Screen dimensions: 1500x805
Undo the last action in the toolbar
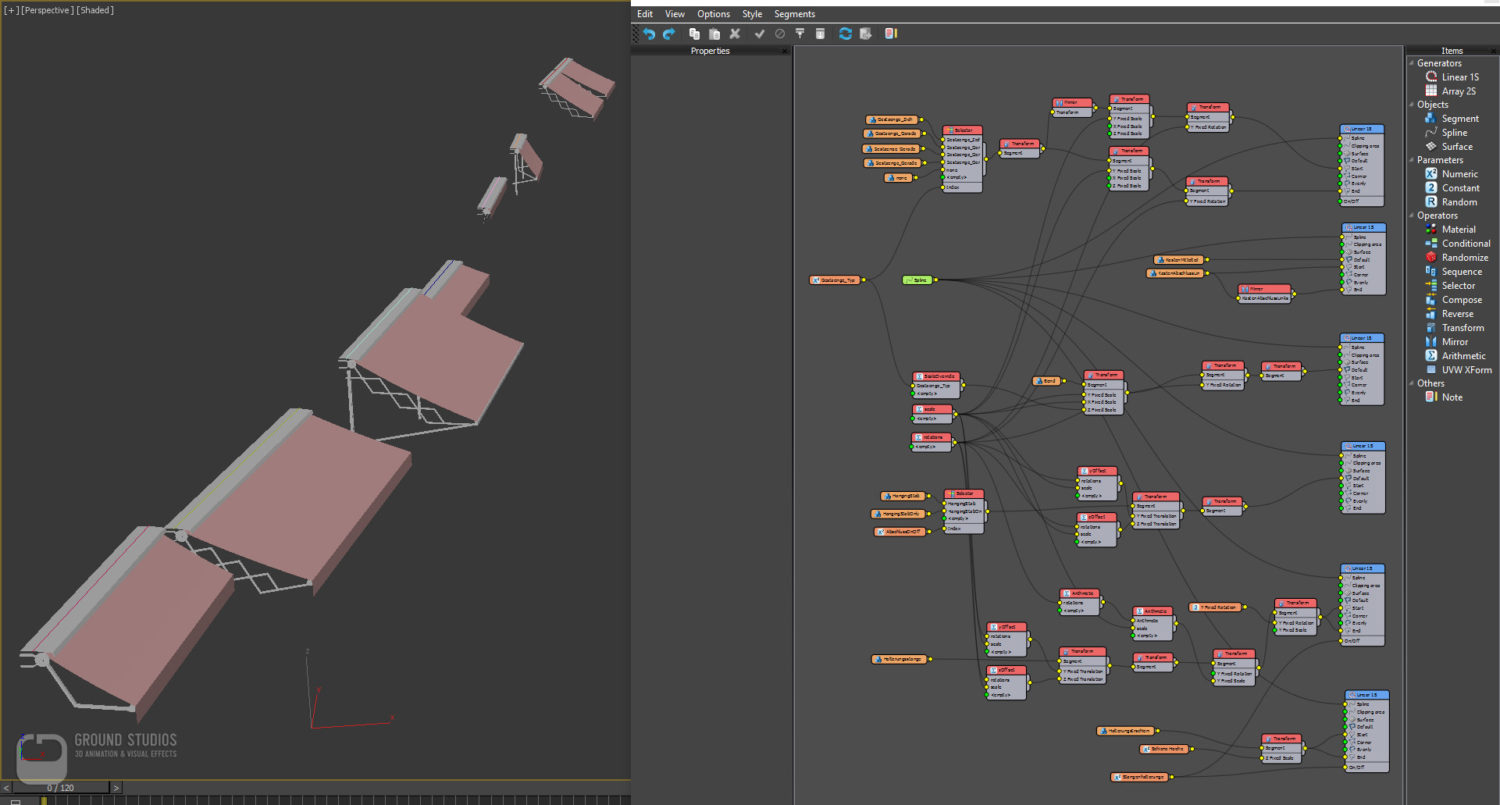coord(648,34)
